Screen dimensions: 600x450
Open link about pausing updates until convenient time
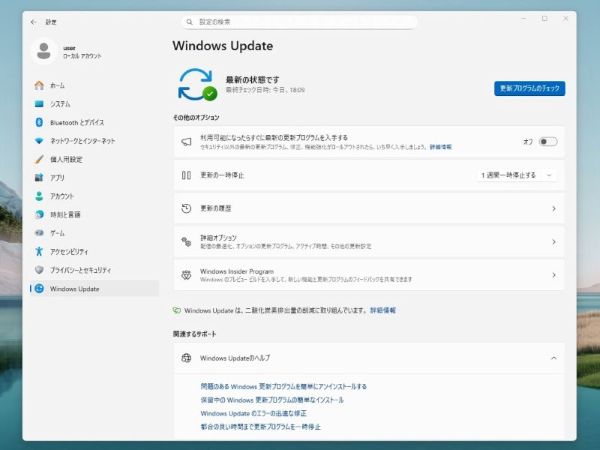click(x=261, y=427)
